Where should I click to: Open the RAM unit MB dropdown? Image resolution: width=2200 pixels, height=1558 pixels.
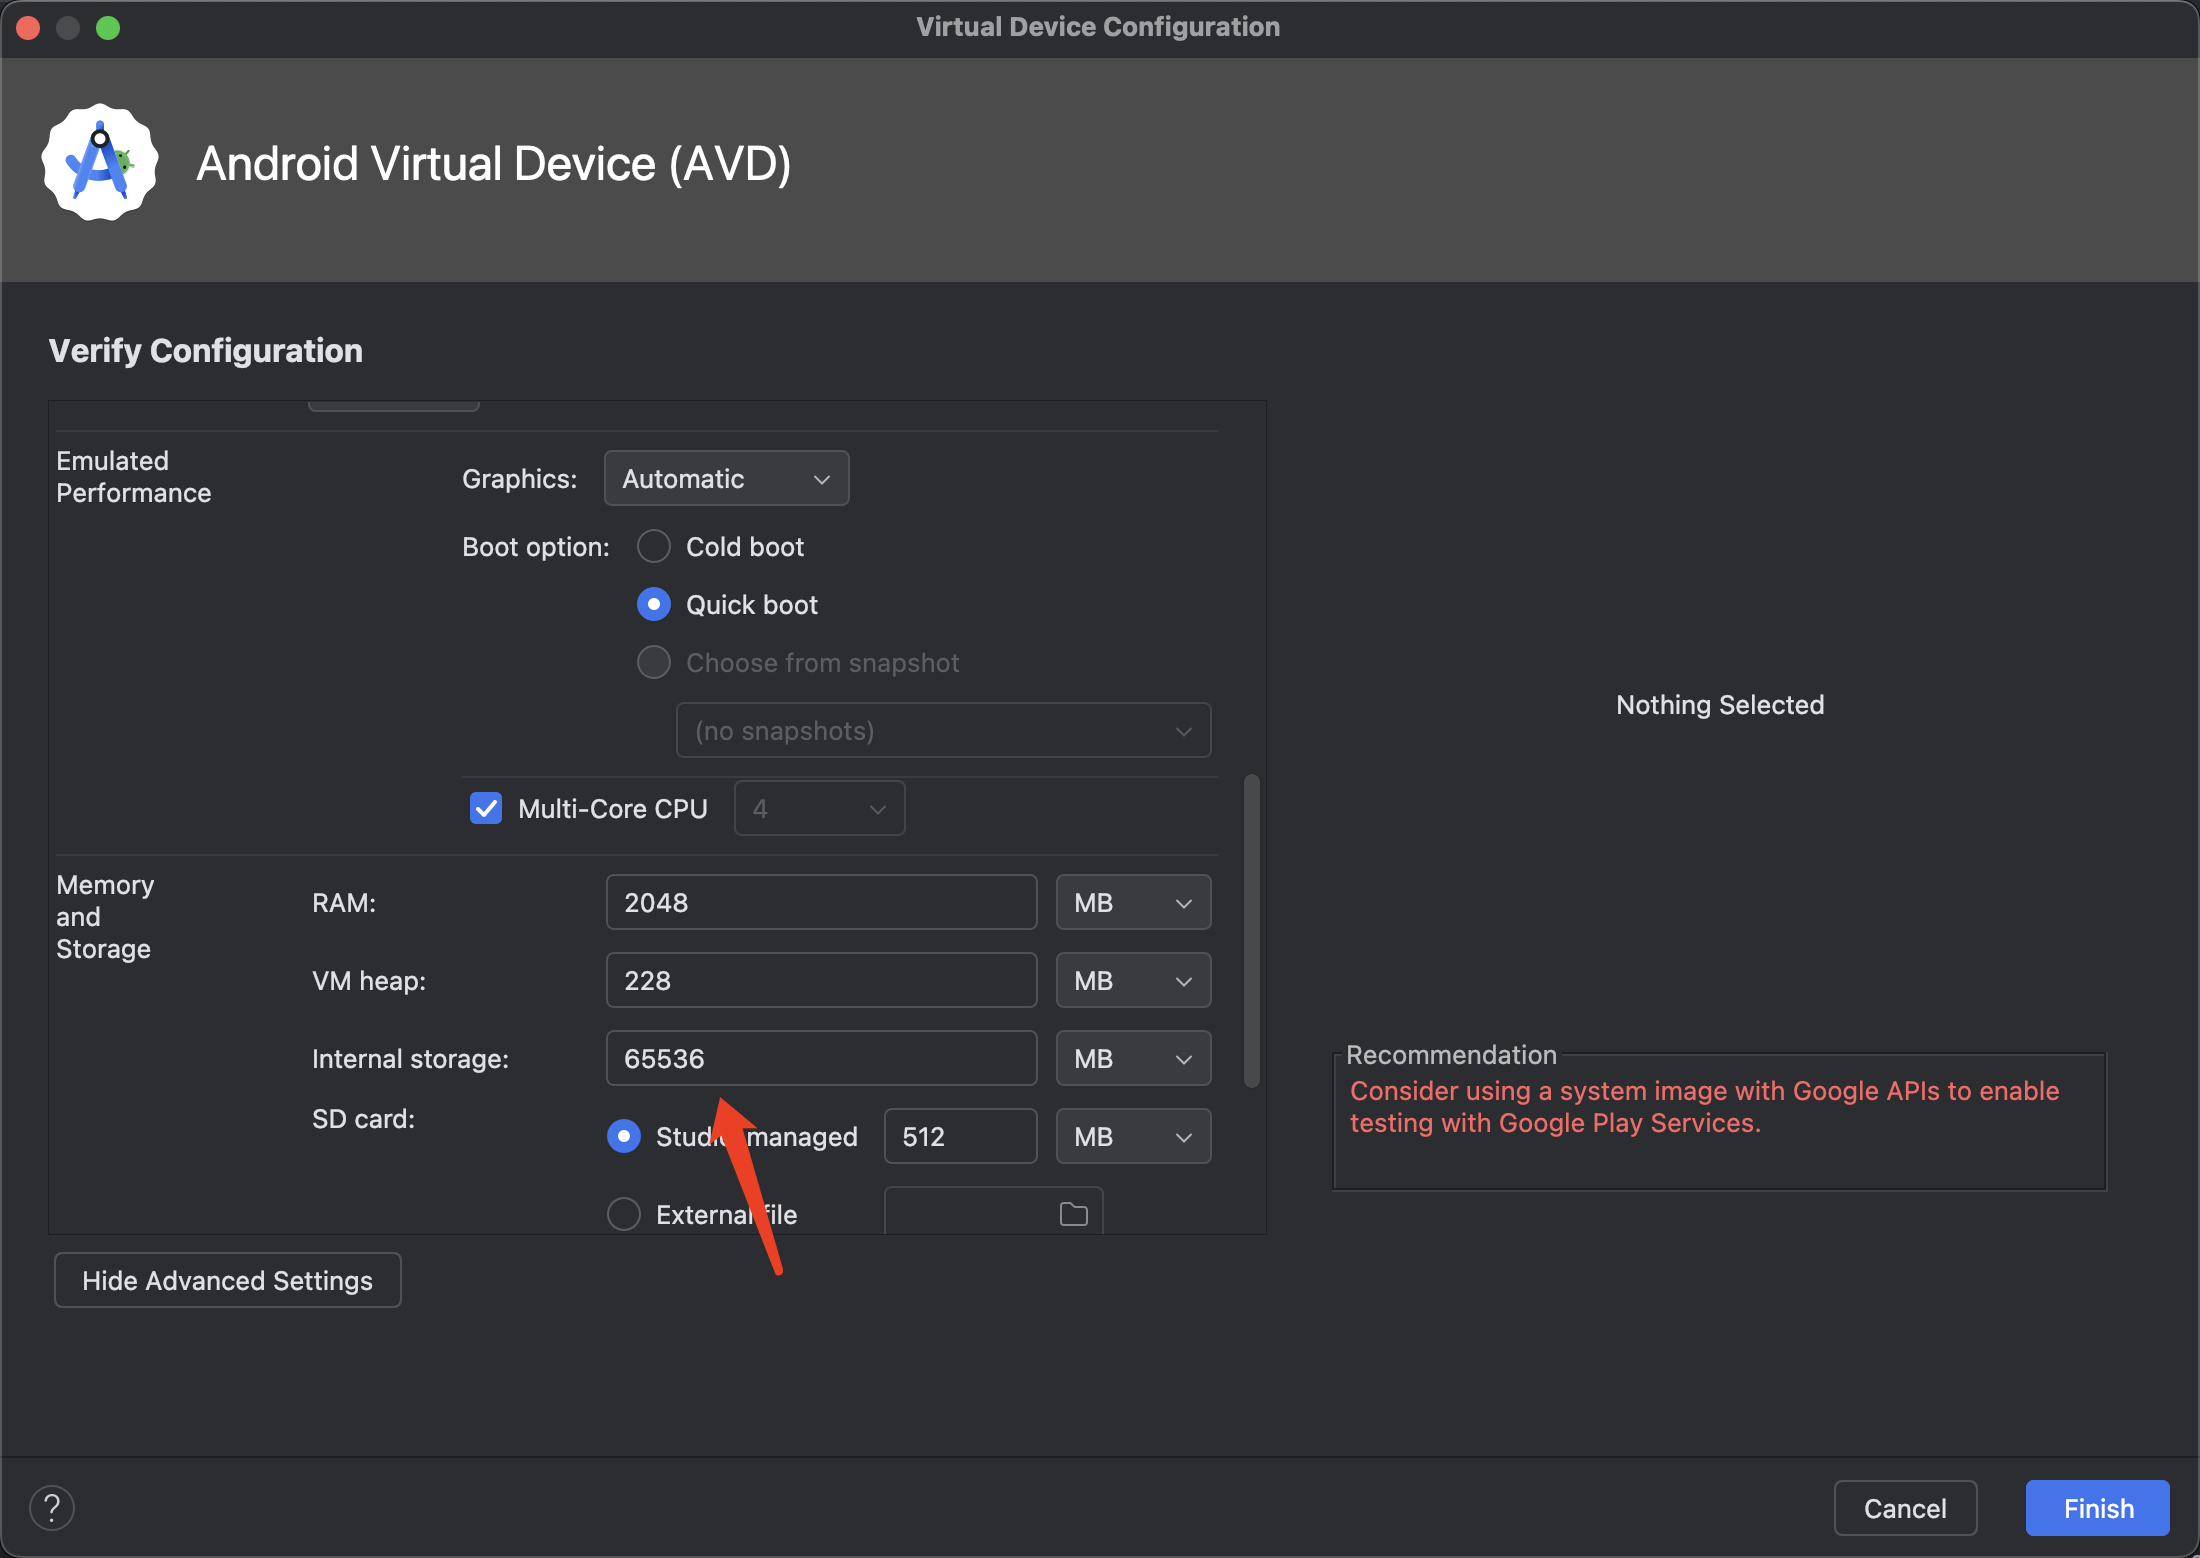tap(1134, 902)
